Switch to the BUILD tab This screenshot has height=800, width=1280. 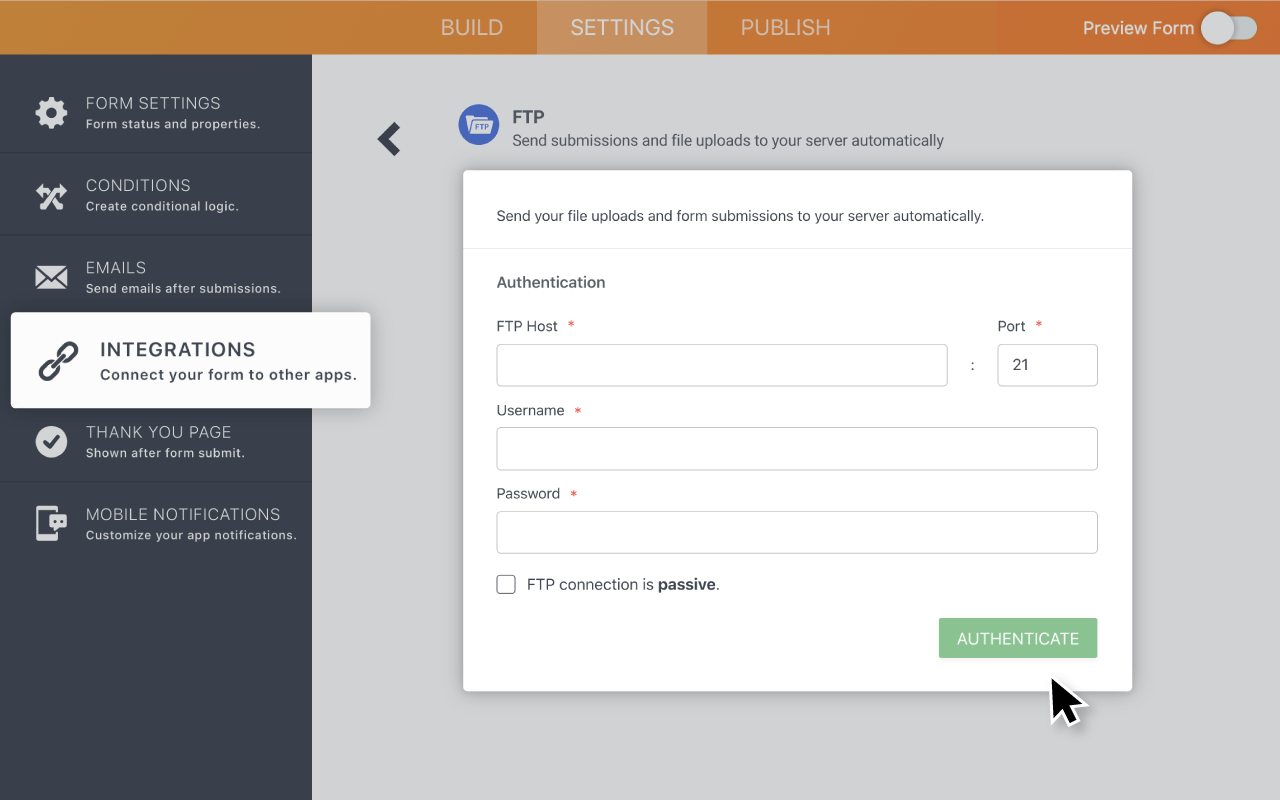[472, 28]
